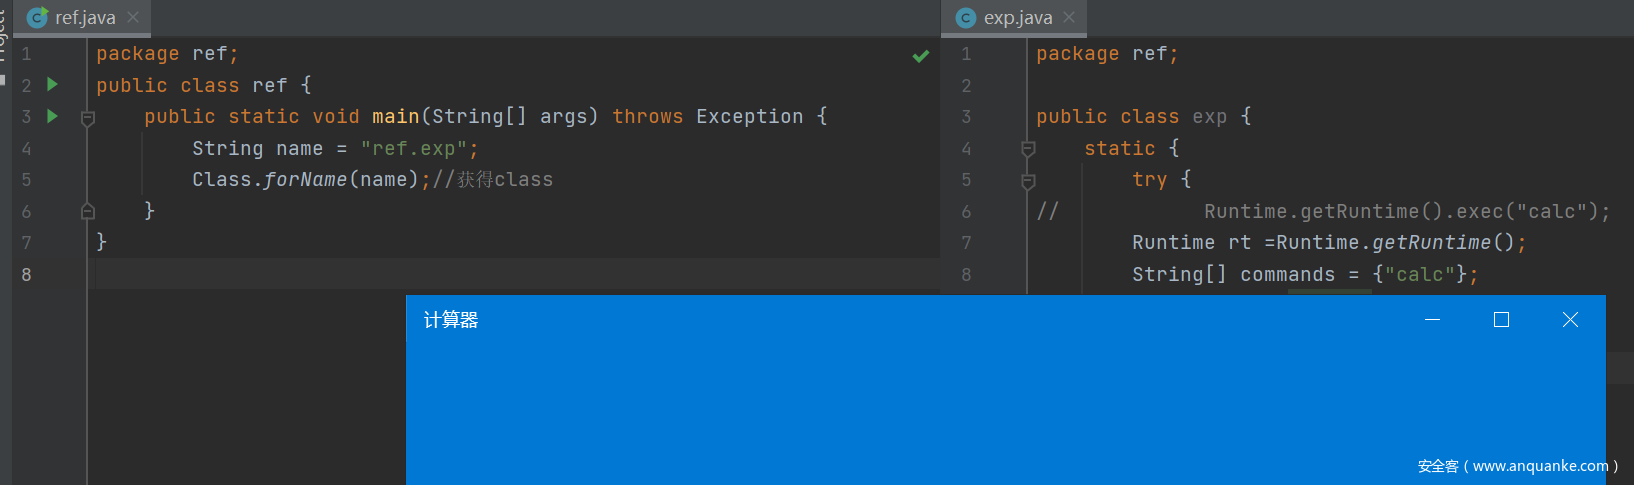The image size is (1634, 485).
Task: Place the cursor on forName in ref.java
Action: click(305, 180)
